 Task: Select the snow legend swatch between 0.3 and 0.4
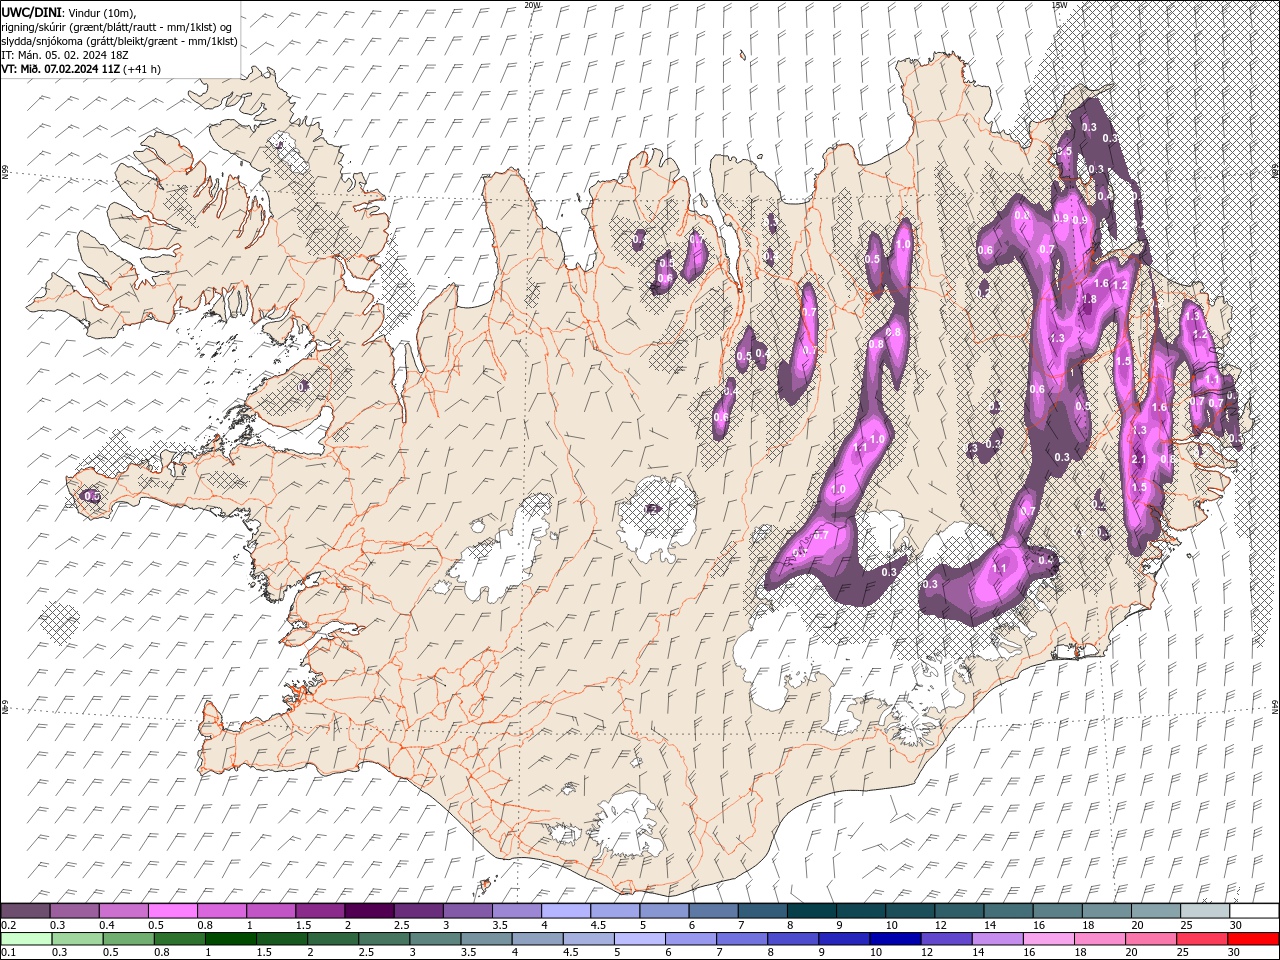[x=75, y=911]
